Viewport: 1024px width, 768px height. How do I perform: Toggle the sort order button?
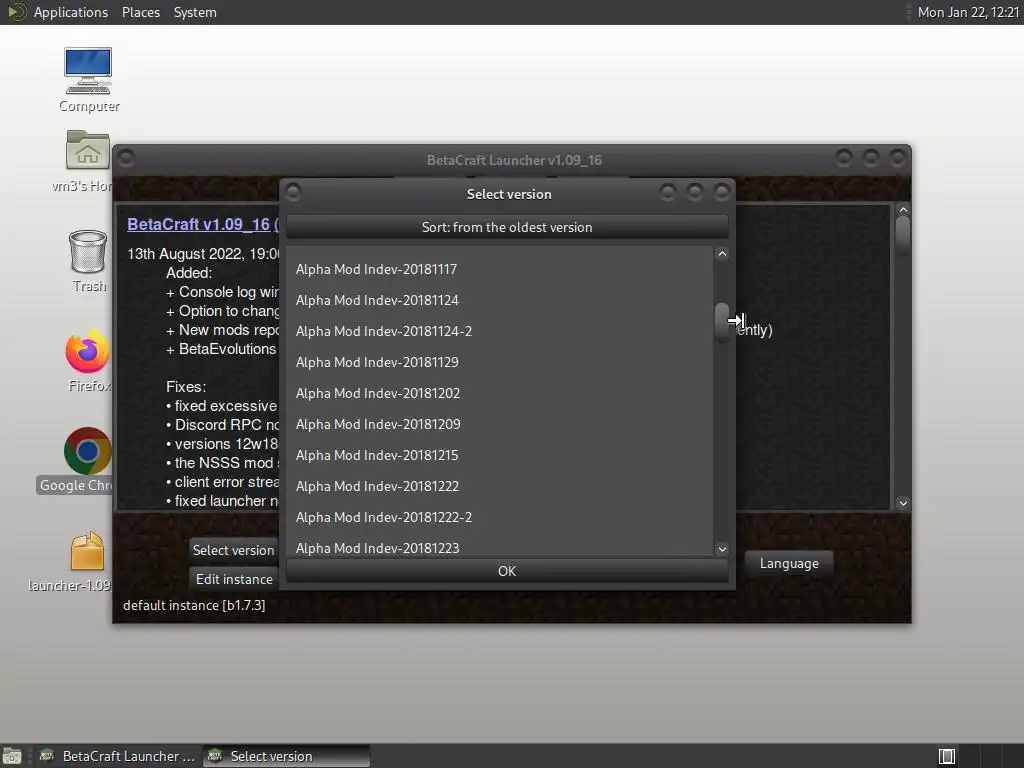[x=507, y=227]
